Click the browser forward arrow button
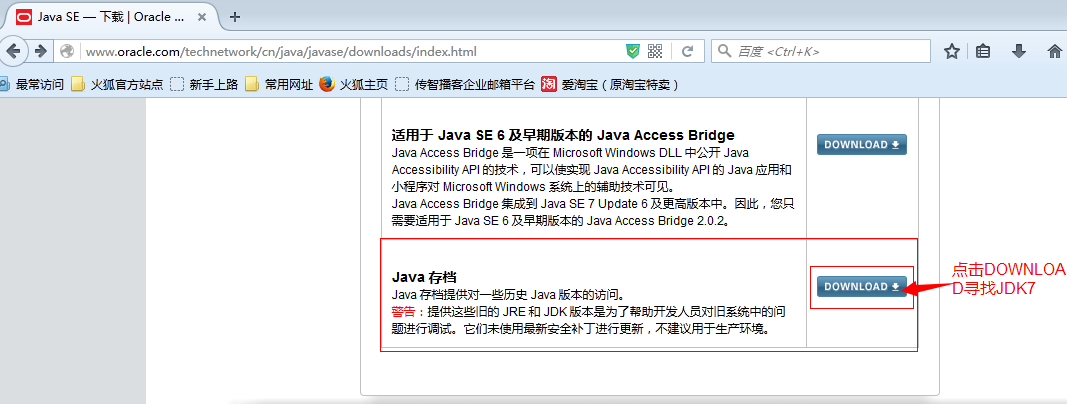The width and height of the screenshot is (1067, 404). tap(40, 51)
